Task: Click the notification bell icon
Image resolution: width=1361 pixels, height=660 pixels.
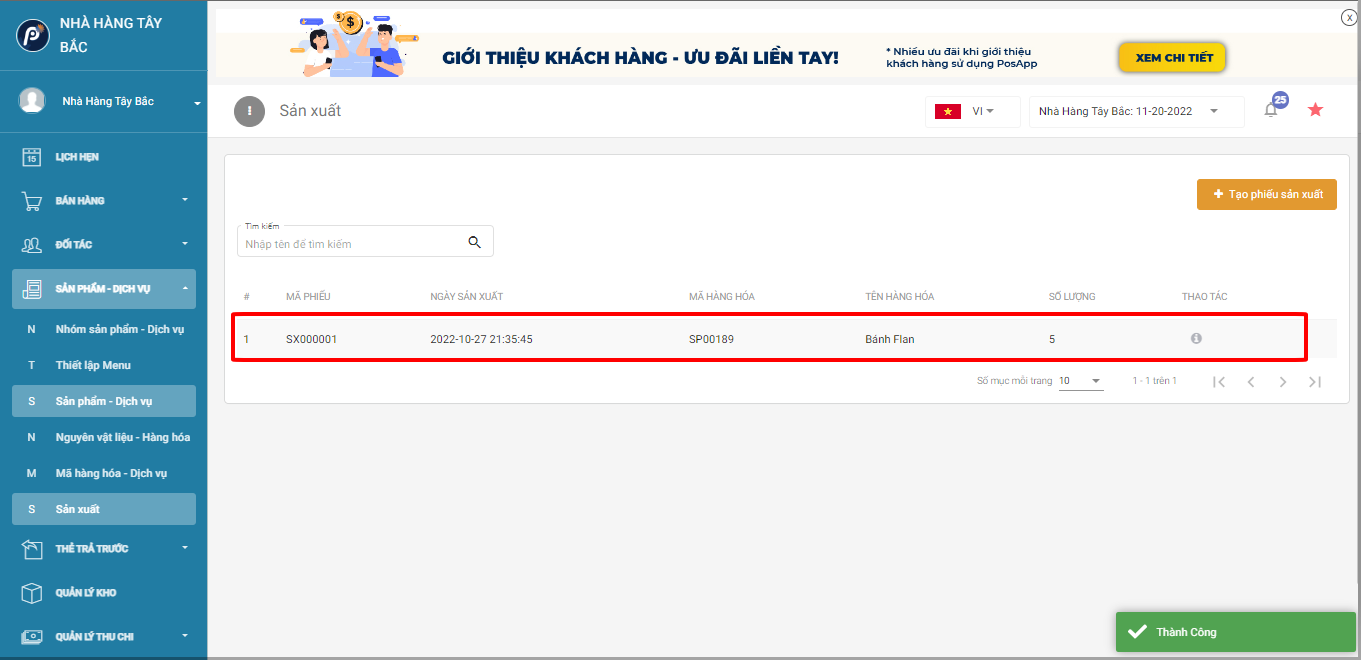Action: [1271, 111]
